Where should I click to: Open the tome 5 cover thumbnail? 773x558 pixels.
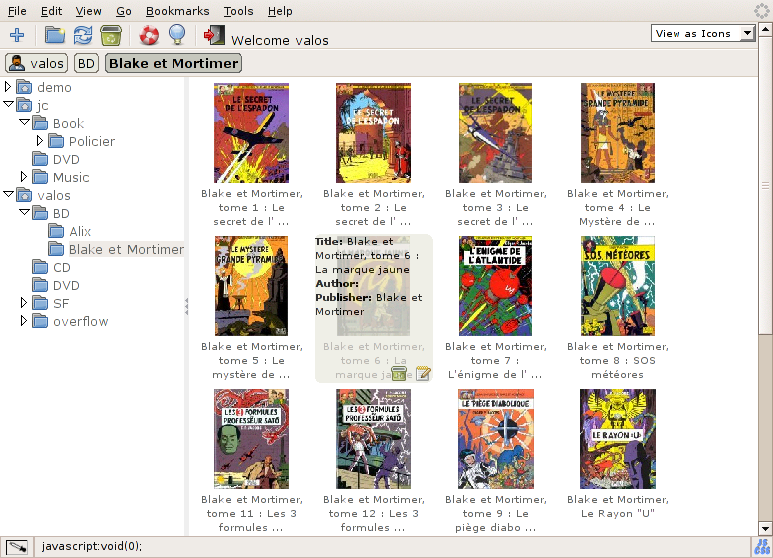[x=251, y=286]
